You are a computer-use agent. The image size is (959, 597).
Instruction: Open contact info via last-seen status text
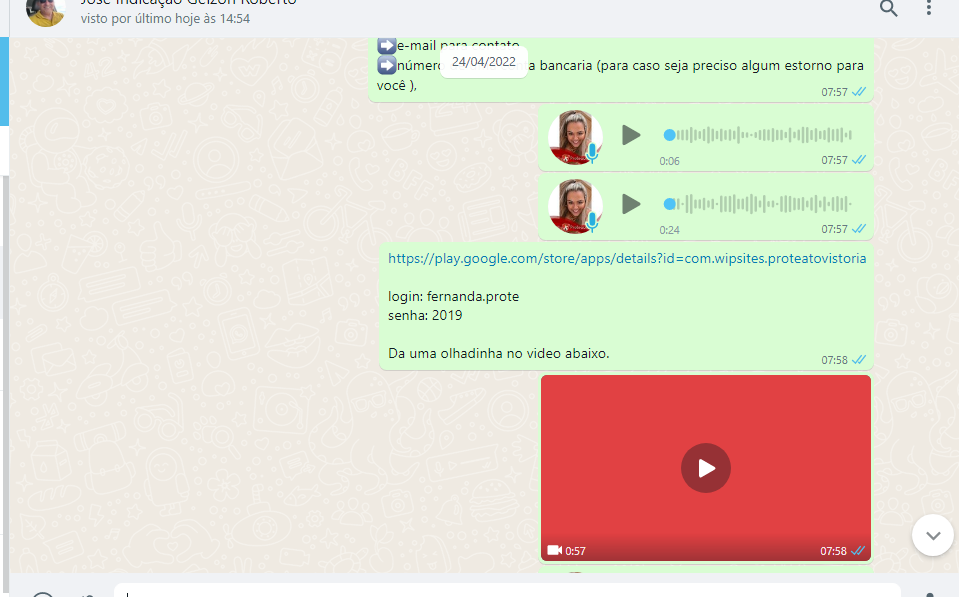click(x=165, y=19)
